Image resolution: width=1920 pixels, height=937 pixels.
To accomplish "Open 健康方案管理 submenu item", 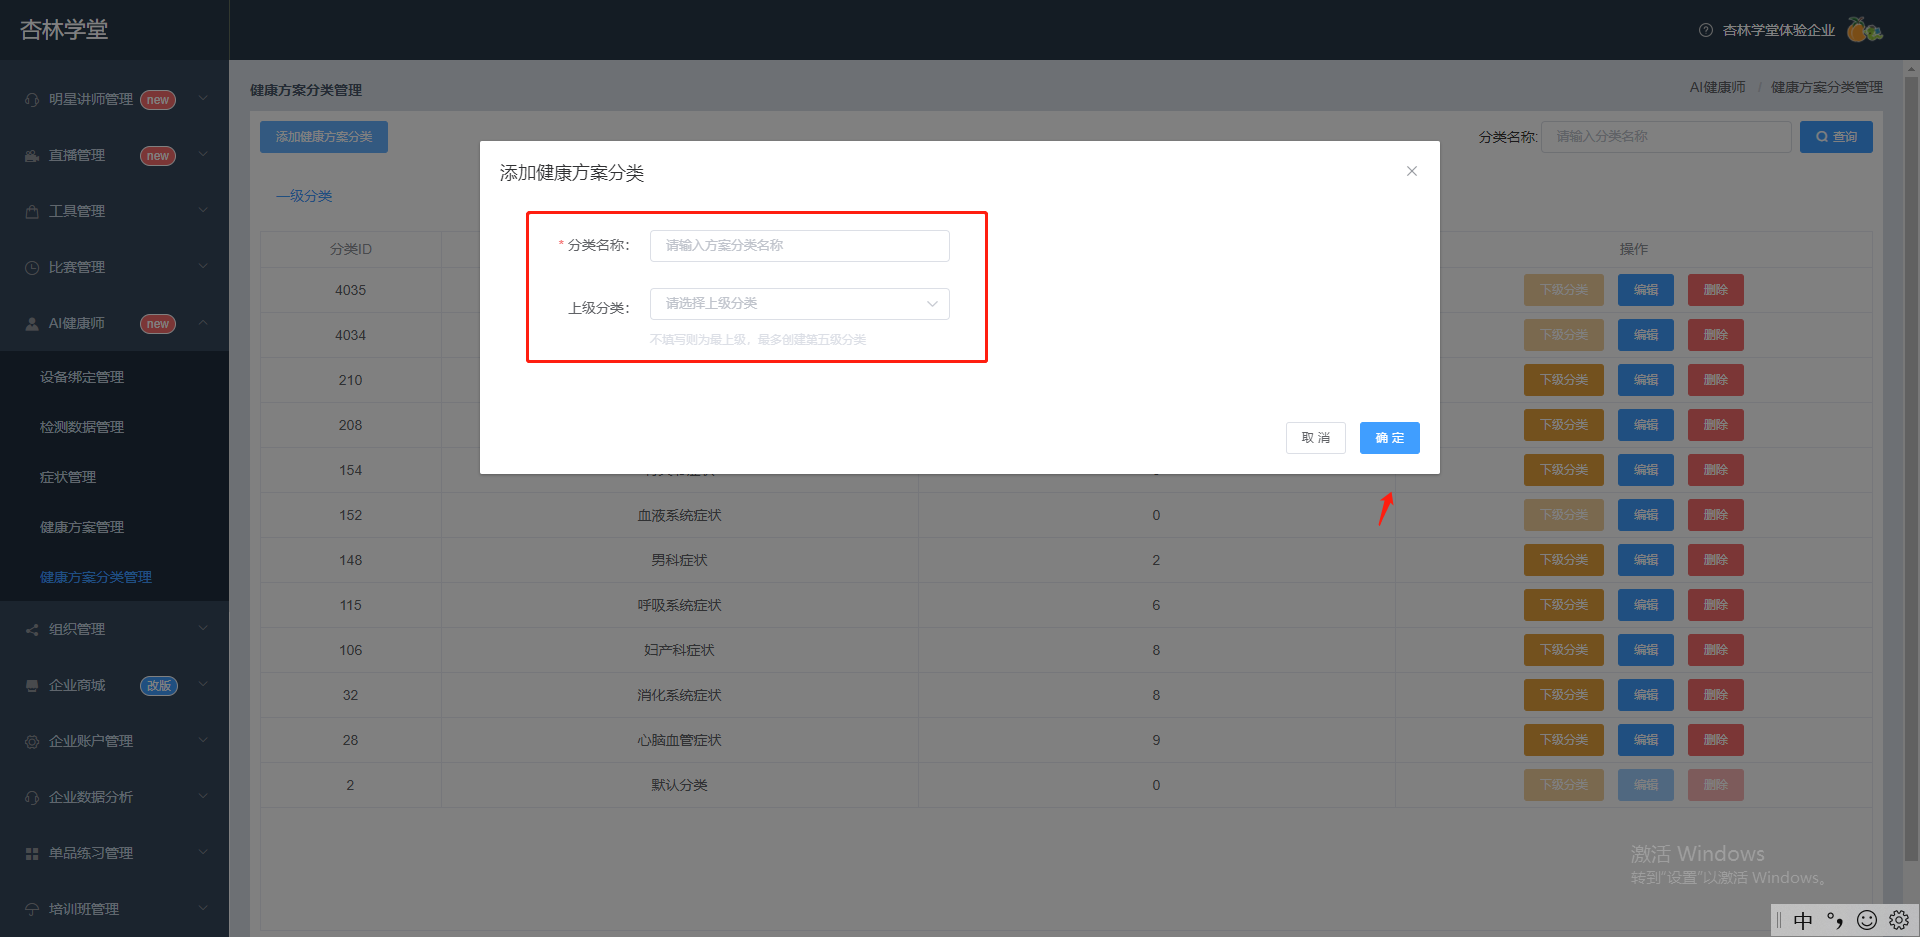I will coord(115,527).
